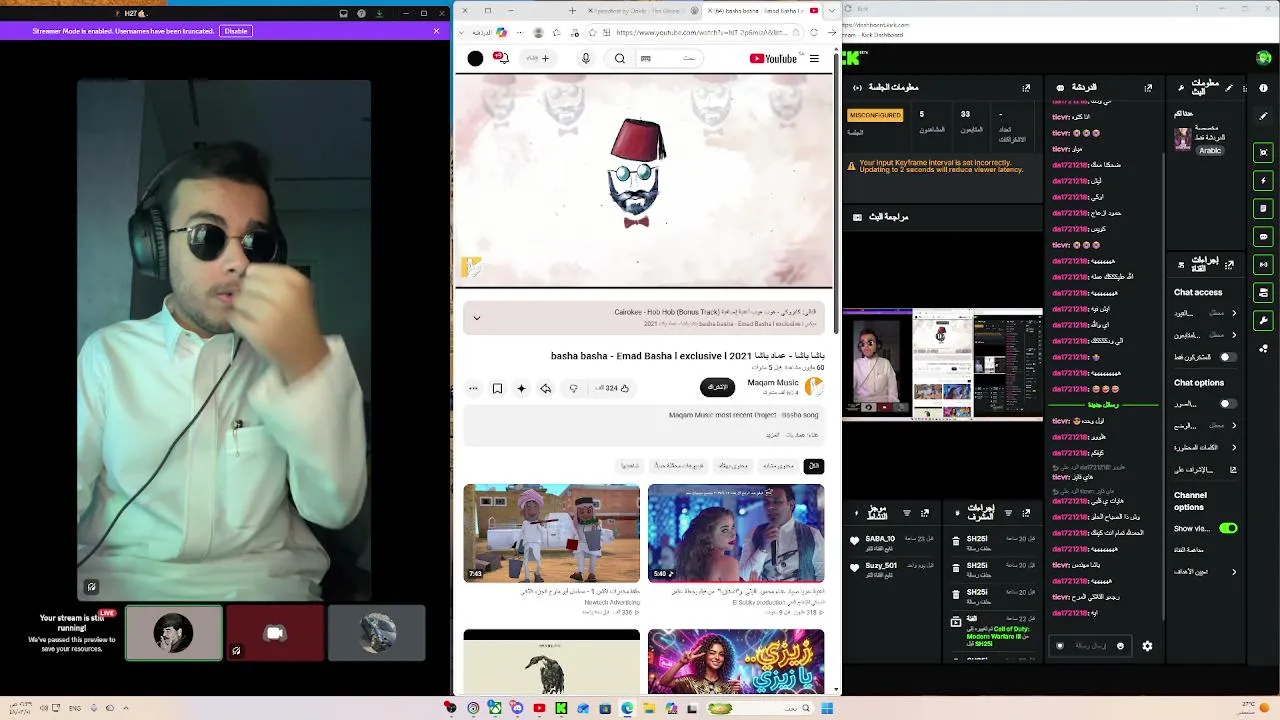1280x720 pixels.
Task: Open the browser tab list dropdown
Action: 831,11
